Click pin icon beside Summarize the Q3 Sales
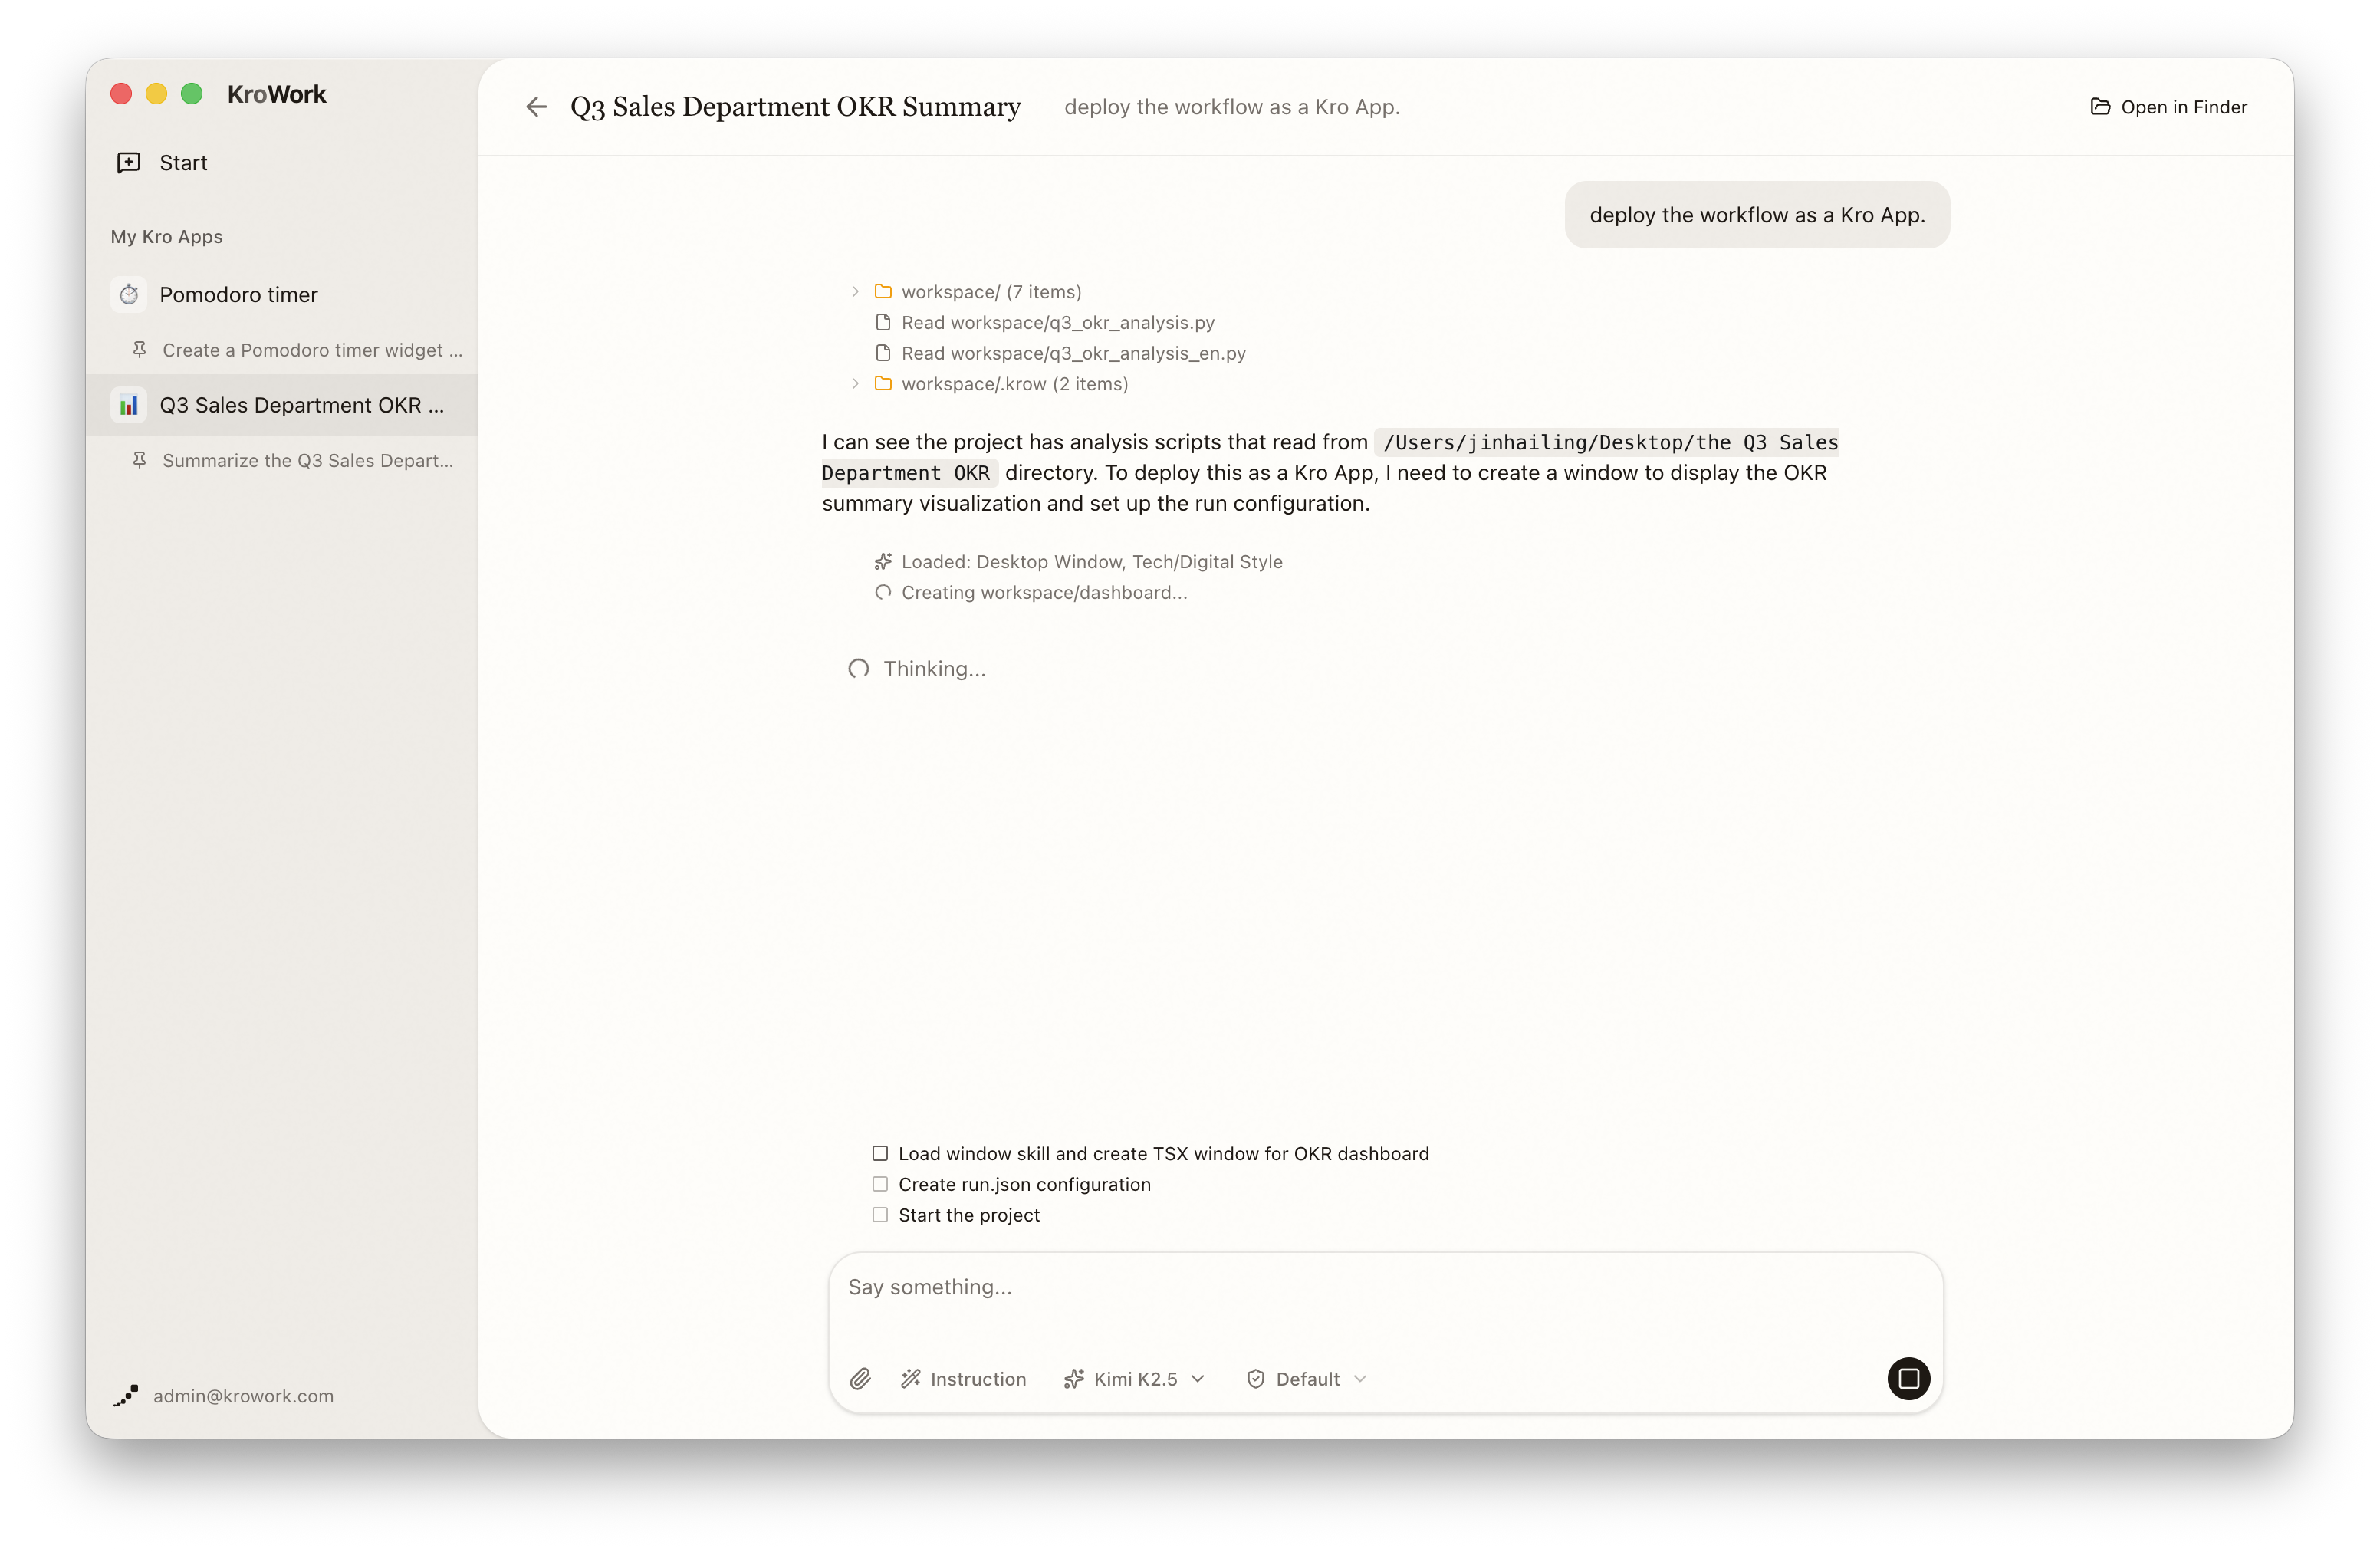Screen dimensions: 2380x1552 click(140, 460)
